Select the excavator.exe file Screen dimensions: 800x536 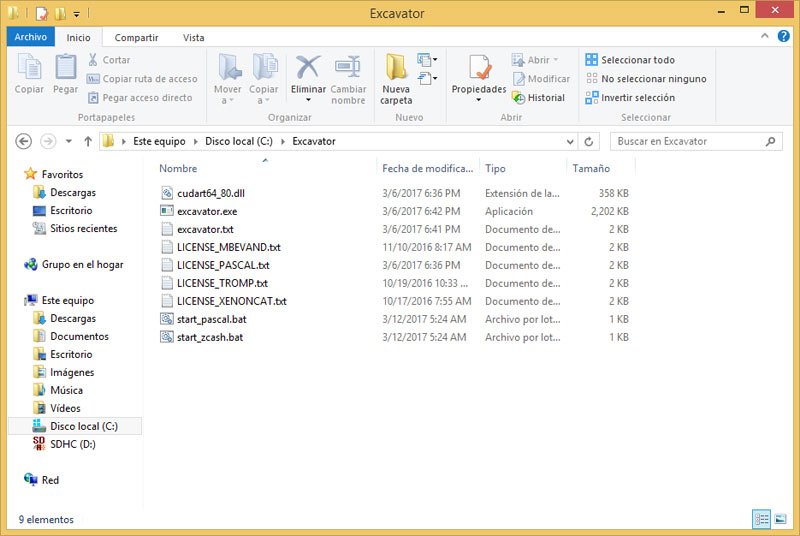207,211
